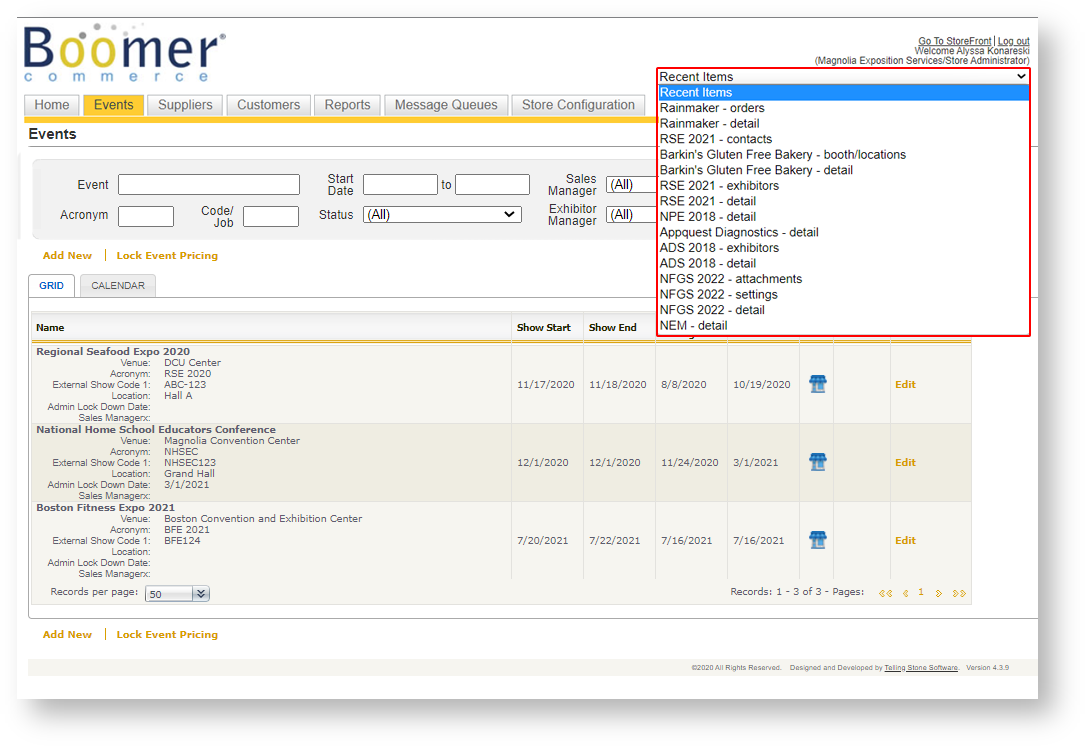Open the Store Configuration tab
The width and height of the screenshot is (1086, 747).
tap(578, 105)
